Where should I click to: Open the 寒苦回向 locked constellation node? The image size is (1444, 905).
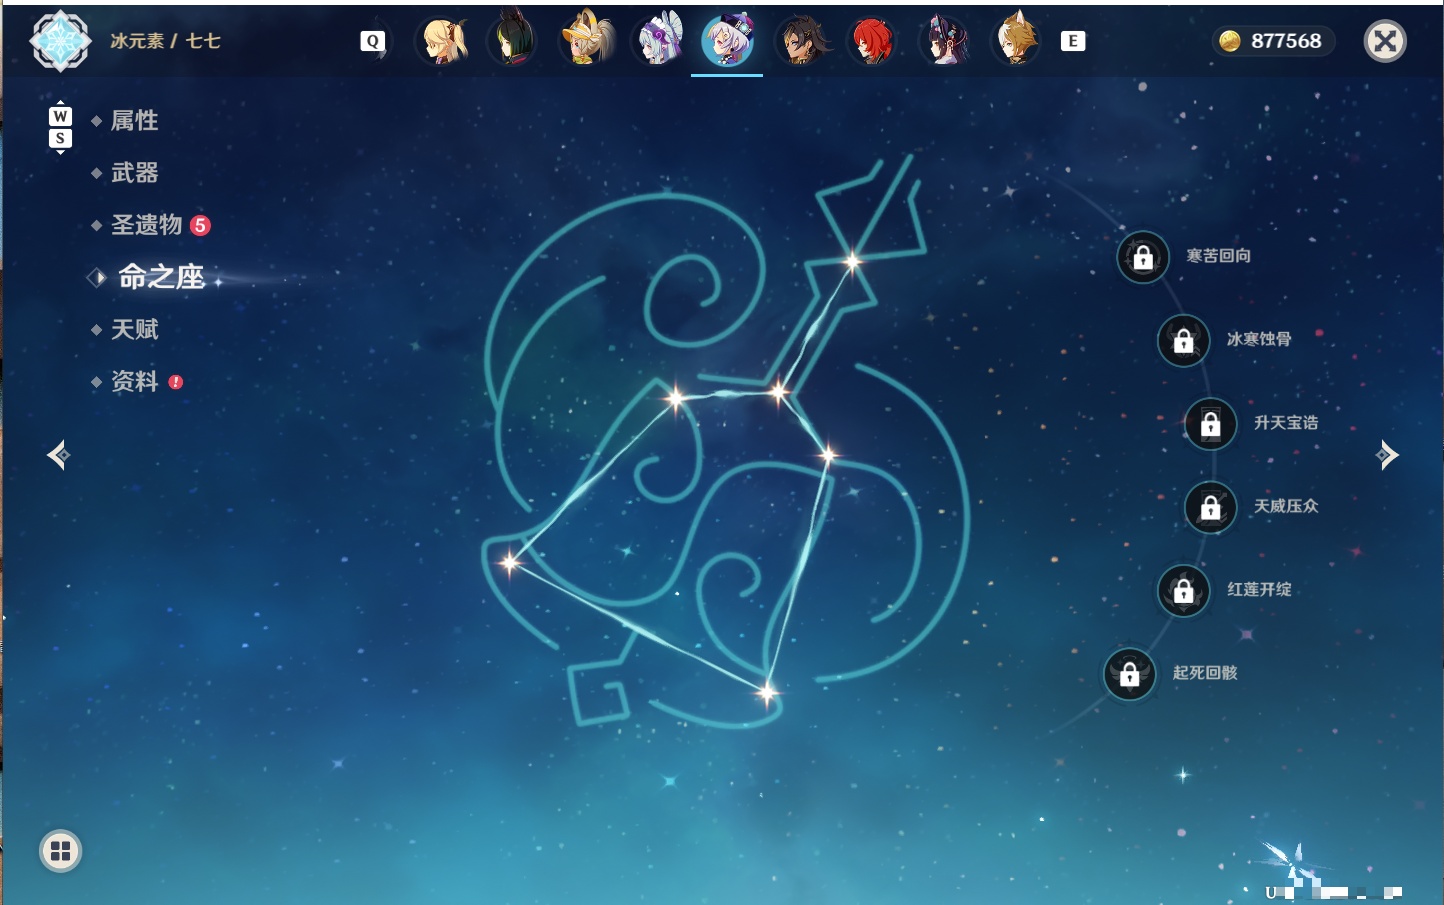pos(1143,257)
